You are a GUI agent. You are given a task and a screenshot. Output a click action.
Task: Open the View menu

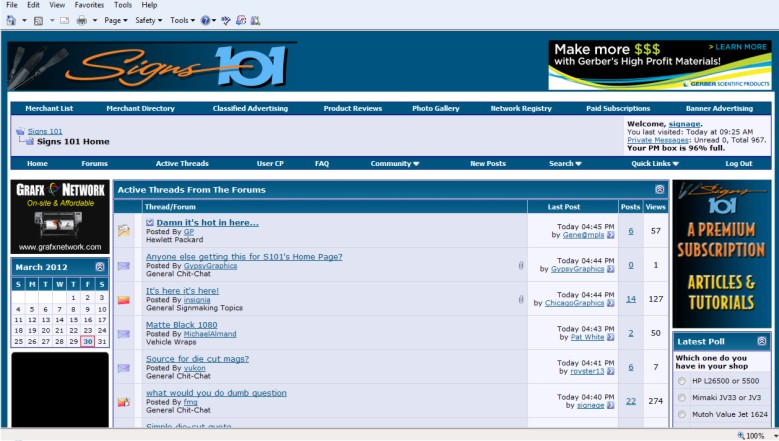57,5
